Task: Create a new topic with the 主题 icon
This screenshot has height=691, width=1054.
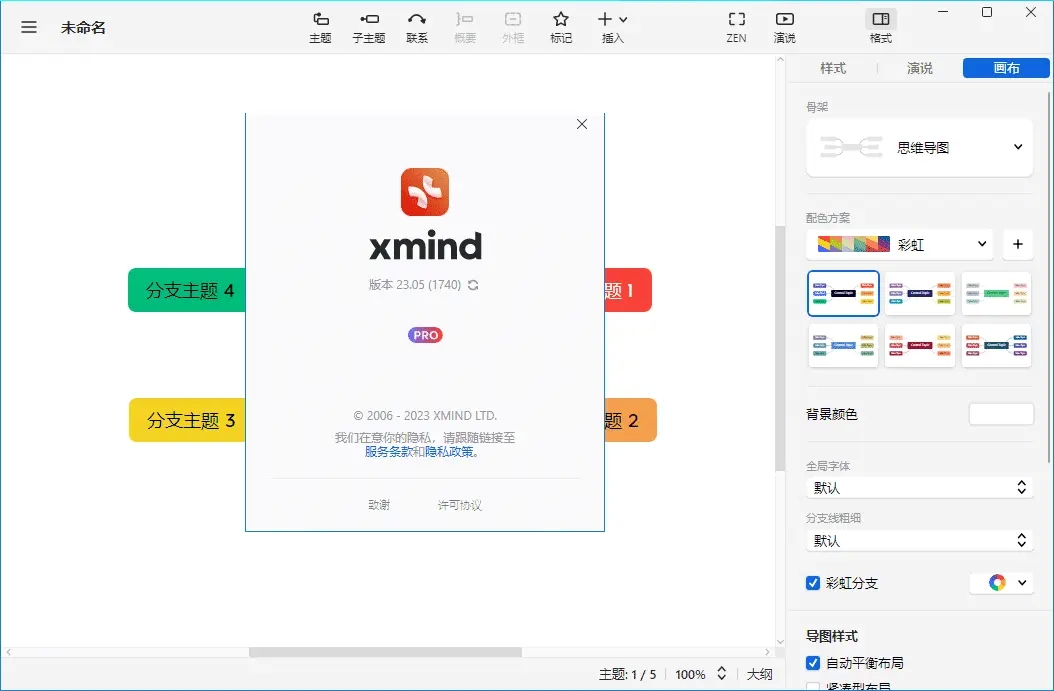Action: coord(320,27)
